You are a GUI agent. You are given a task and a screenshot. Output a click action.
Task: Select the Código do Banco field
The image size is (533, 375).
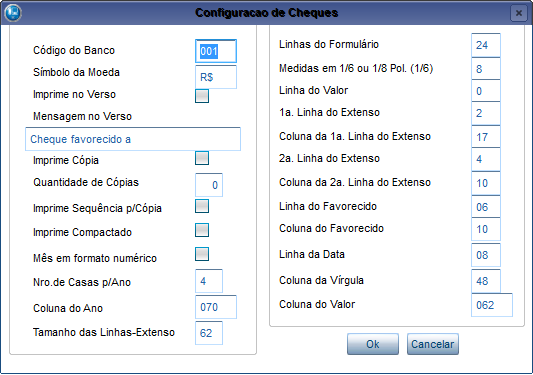pos(216,51)
